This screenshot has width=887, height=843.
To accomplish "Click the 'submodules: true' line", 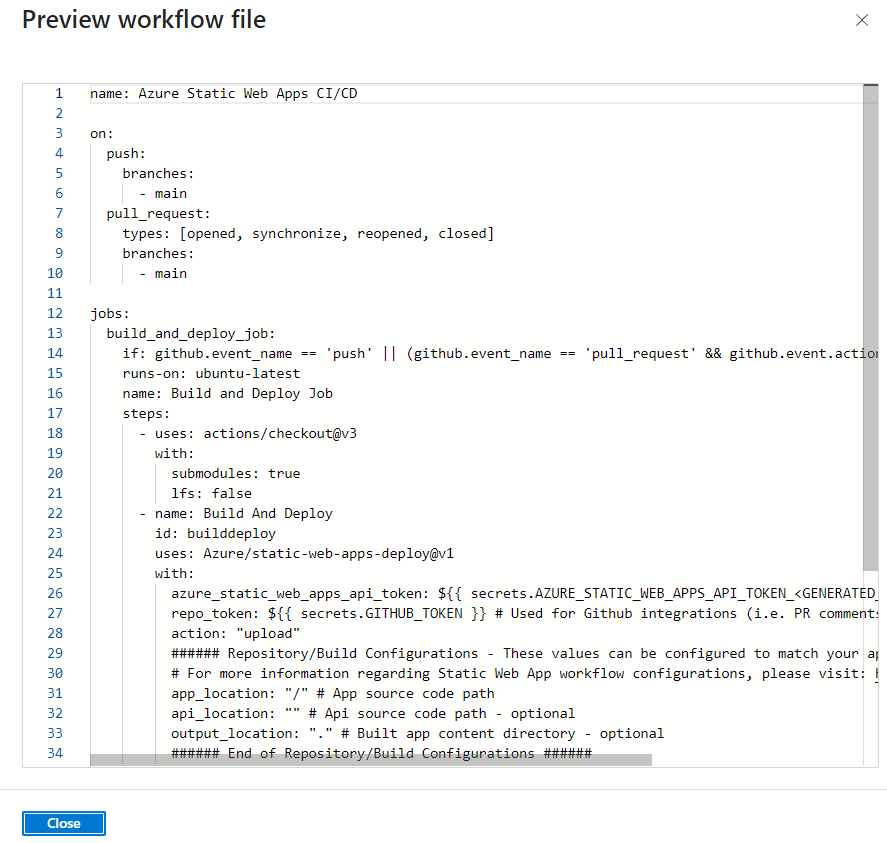I will [235, 473].
